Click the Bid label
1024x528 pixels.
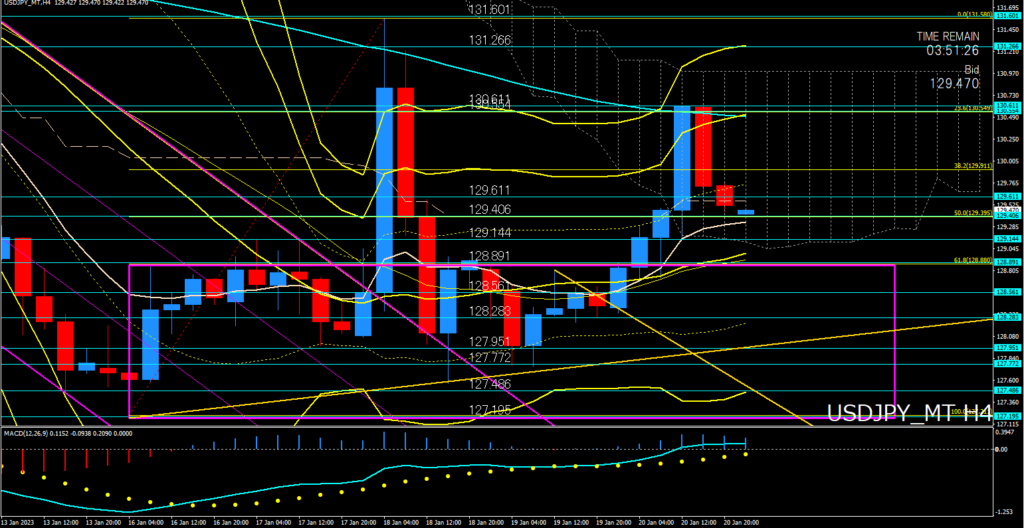coord(971,69)
